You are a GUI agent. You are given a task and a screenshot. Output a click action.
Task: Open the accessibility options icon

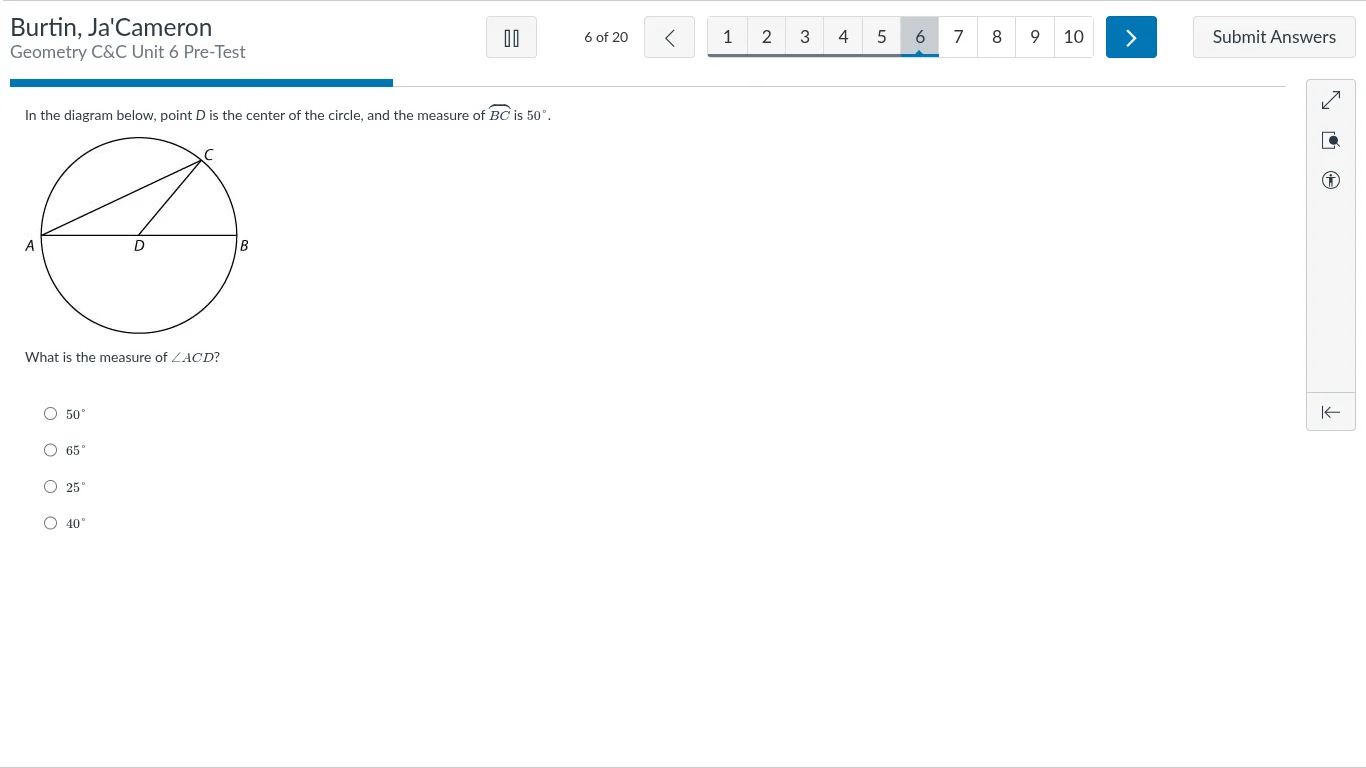[x=1330, y=181]
